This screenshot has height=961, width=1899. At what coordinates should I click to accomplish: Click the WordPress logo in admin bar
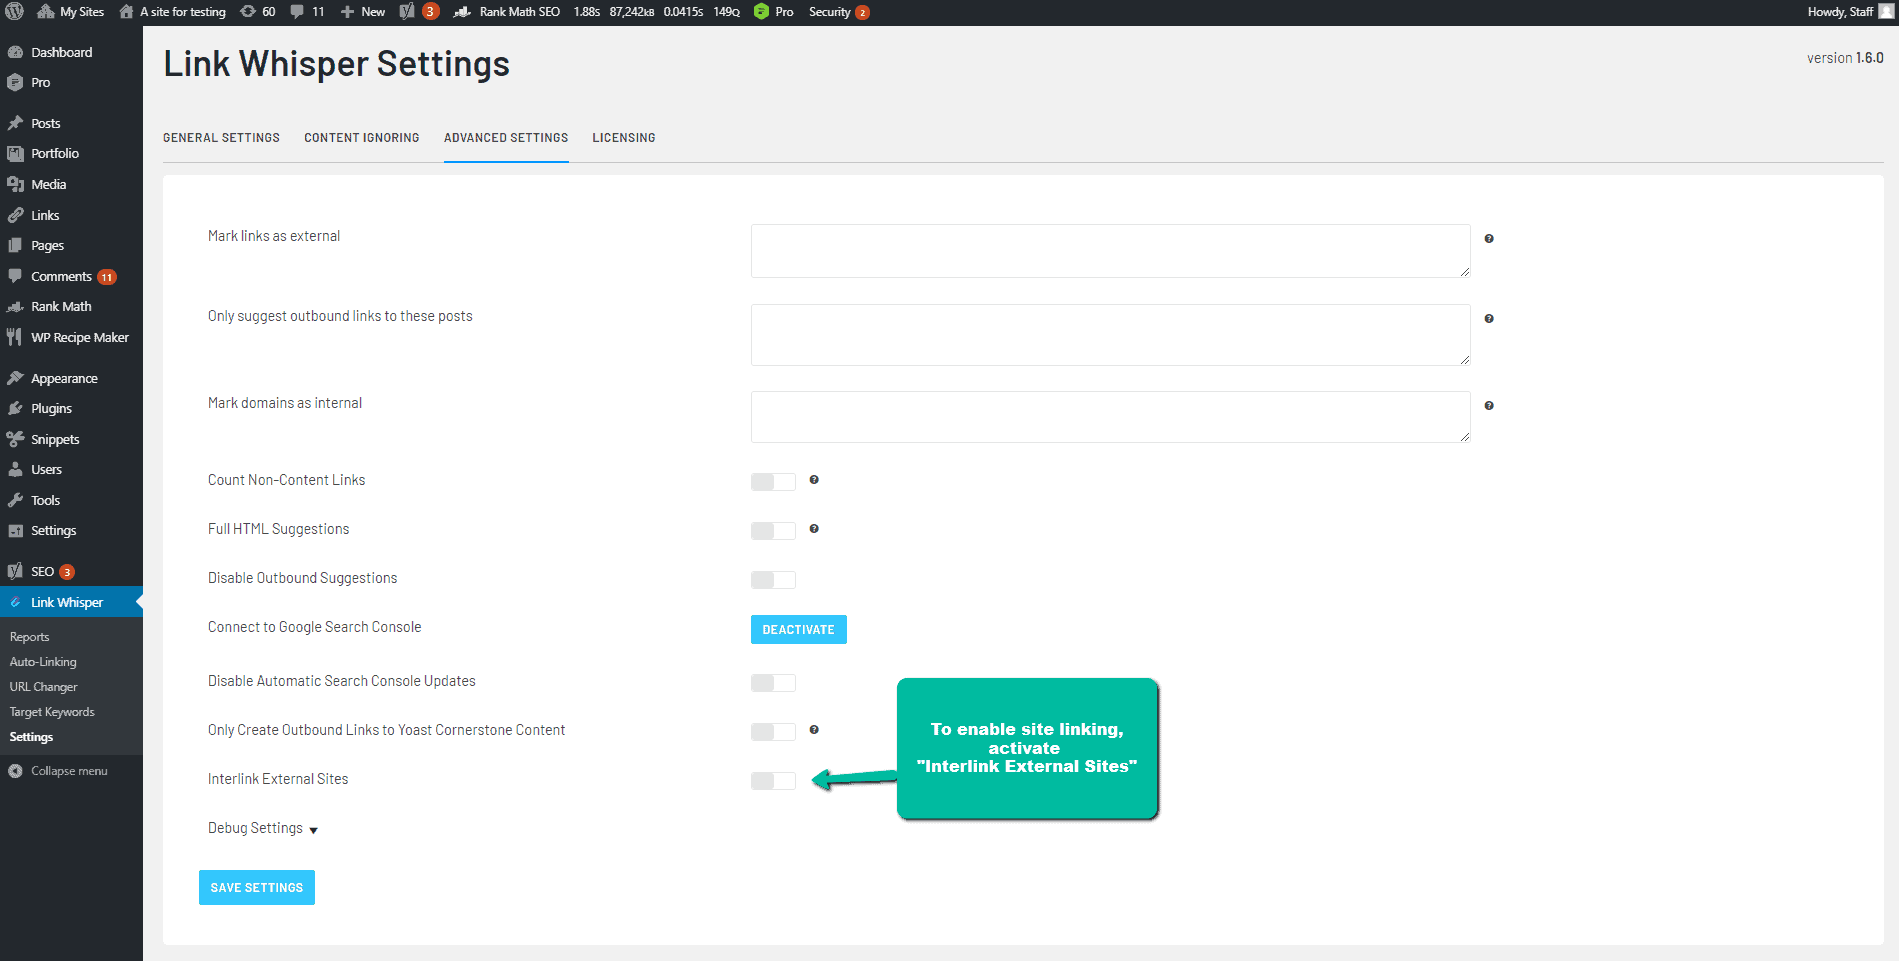point(15,12)
